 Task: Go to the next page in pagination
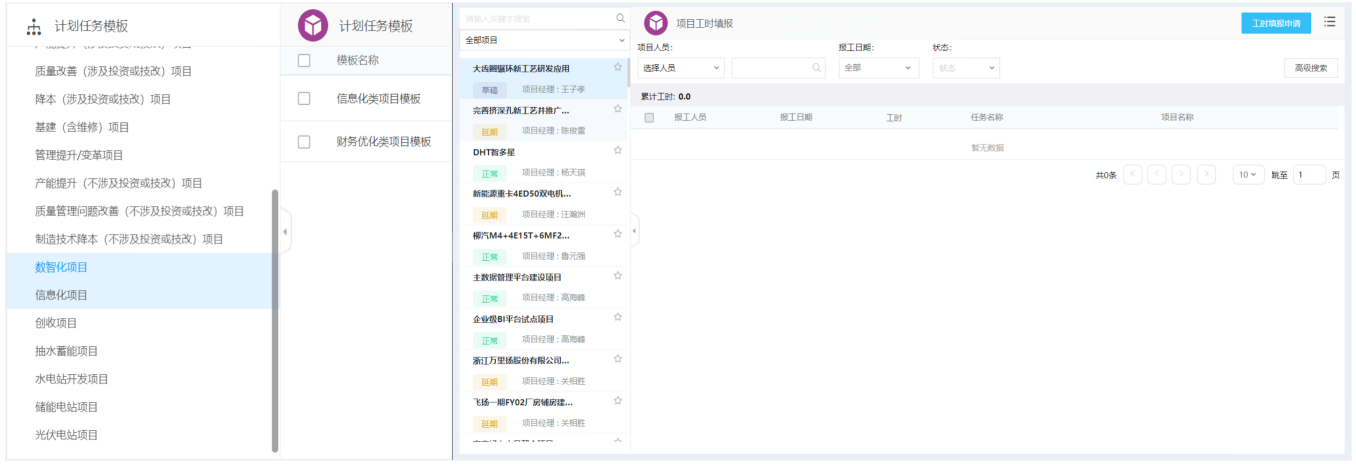click(x=1182, y=174)
